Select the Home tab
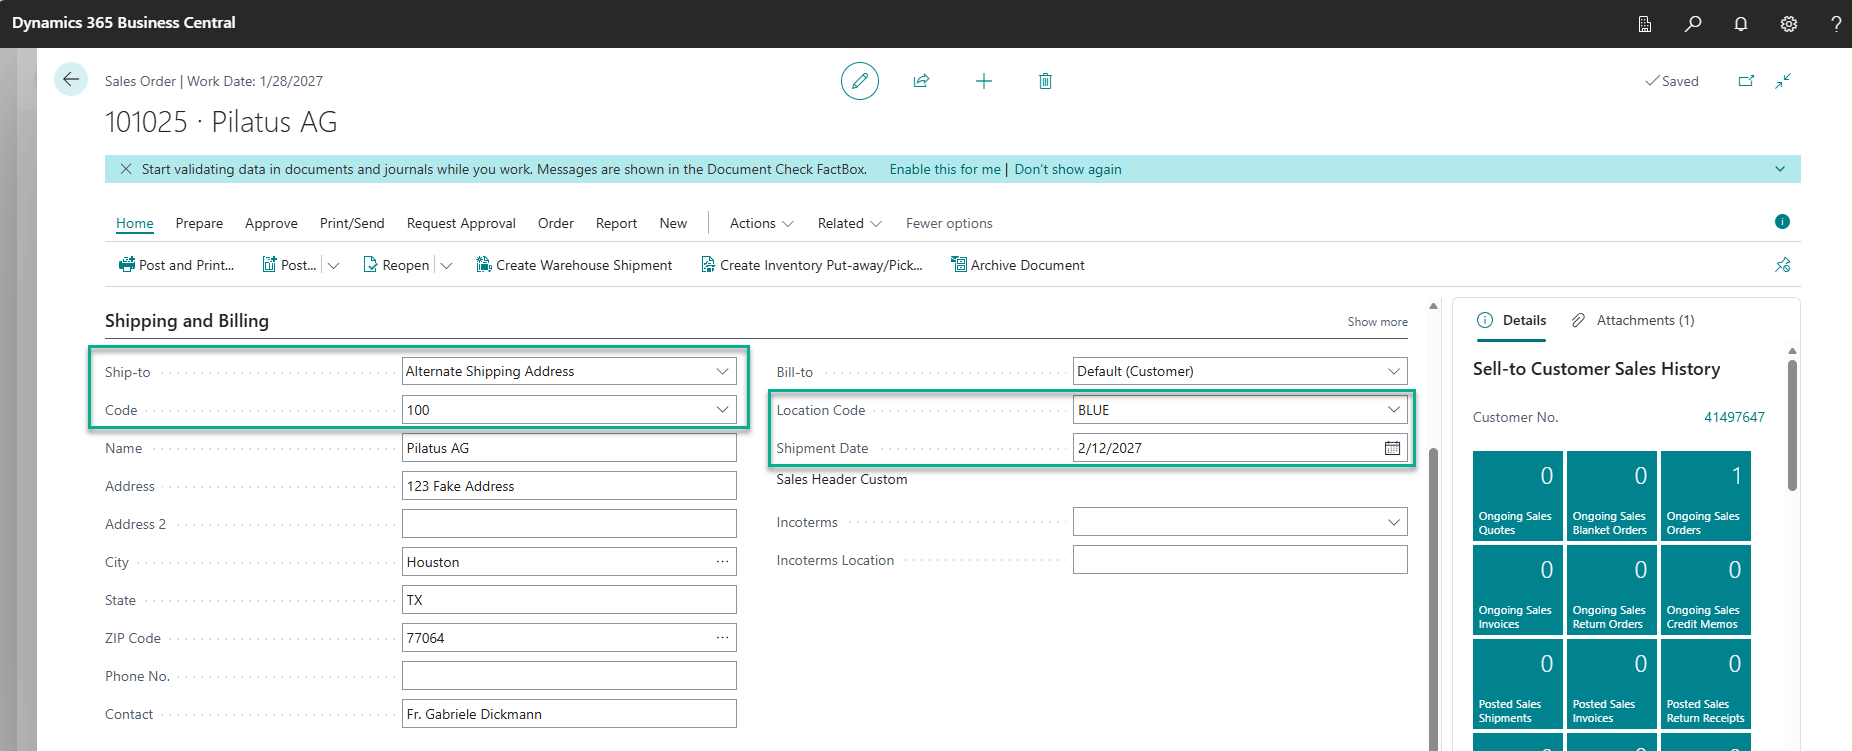Screen dimensions: 1852x751 point(135,223)
